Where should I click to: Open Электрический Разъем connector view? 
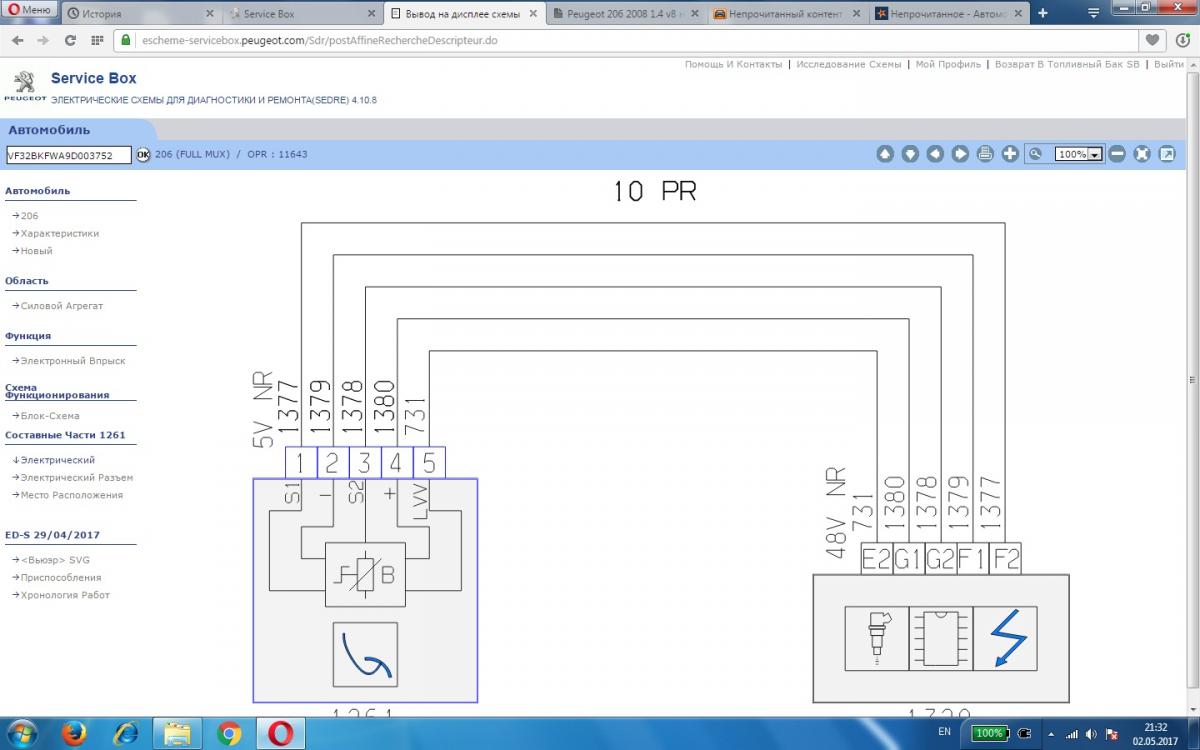pos(77,478)
